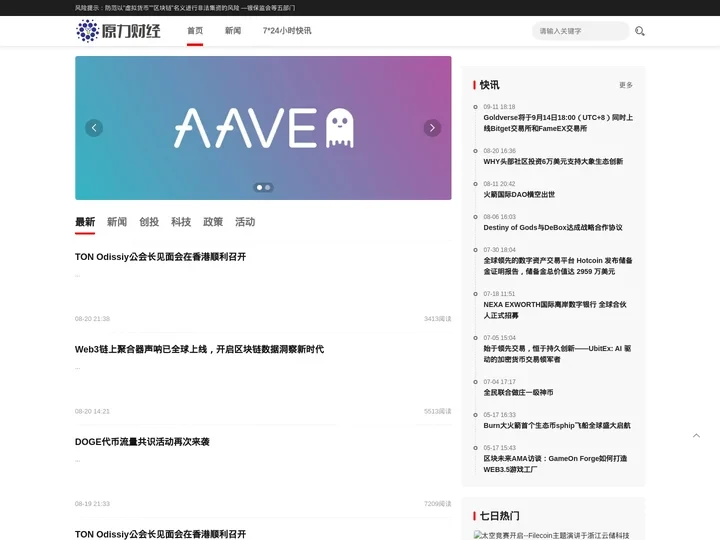Click the keyword search input field
Viewport: 720px width, 540px height.
[580, 31]
